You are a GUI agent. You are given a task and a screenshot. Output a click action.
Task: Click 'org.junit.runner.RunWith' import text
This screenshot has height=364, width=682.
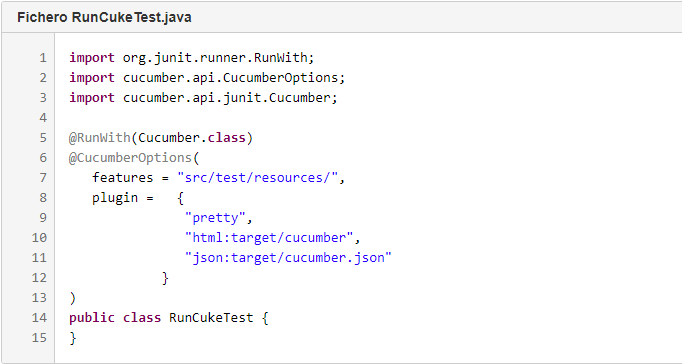[x=215, y=57]
